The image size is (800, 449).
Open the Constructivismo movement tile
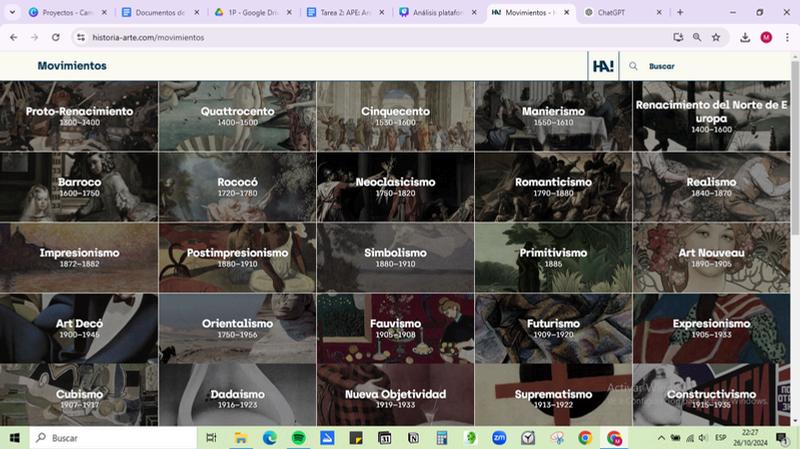pos(711,395)
